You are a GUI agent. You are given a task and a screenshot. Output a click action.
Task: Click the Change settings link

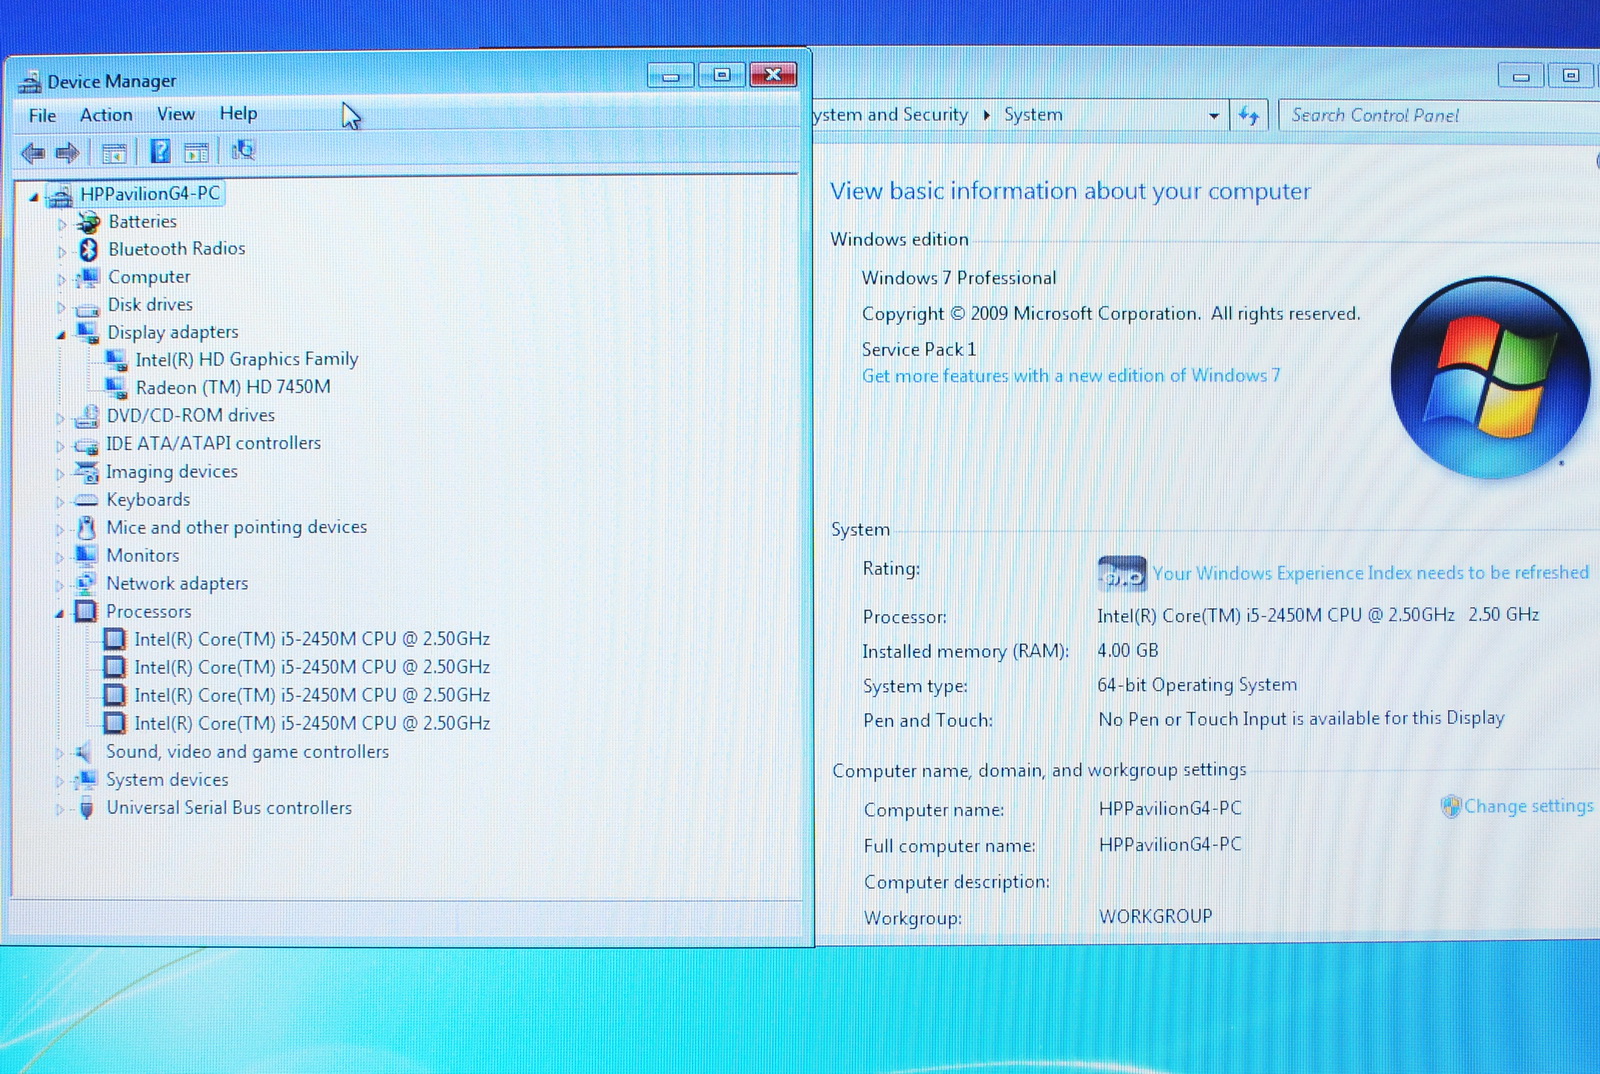click(x=1528, y=806)
